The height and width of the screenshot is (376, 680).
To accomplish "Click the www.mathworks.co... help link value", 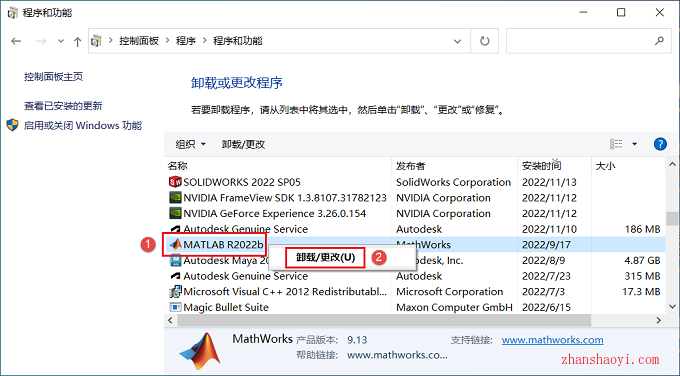I will 397,355.
